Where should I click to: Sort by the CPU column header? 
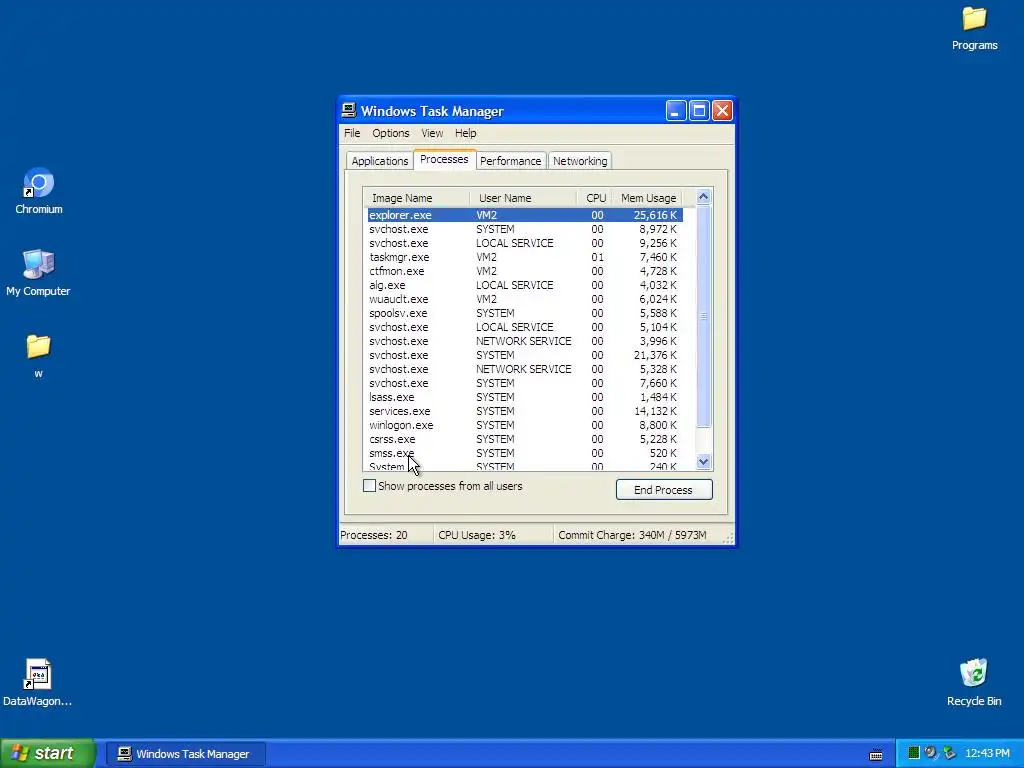click(x=594, y=198)
